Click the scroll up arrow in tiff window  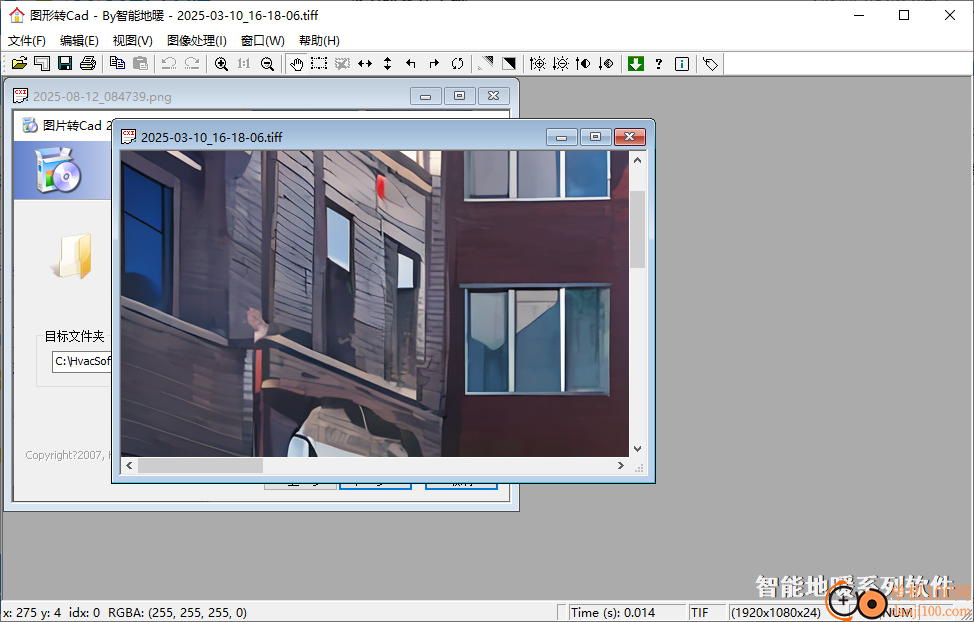(x=637, y=160)
